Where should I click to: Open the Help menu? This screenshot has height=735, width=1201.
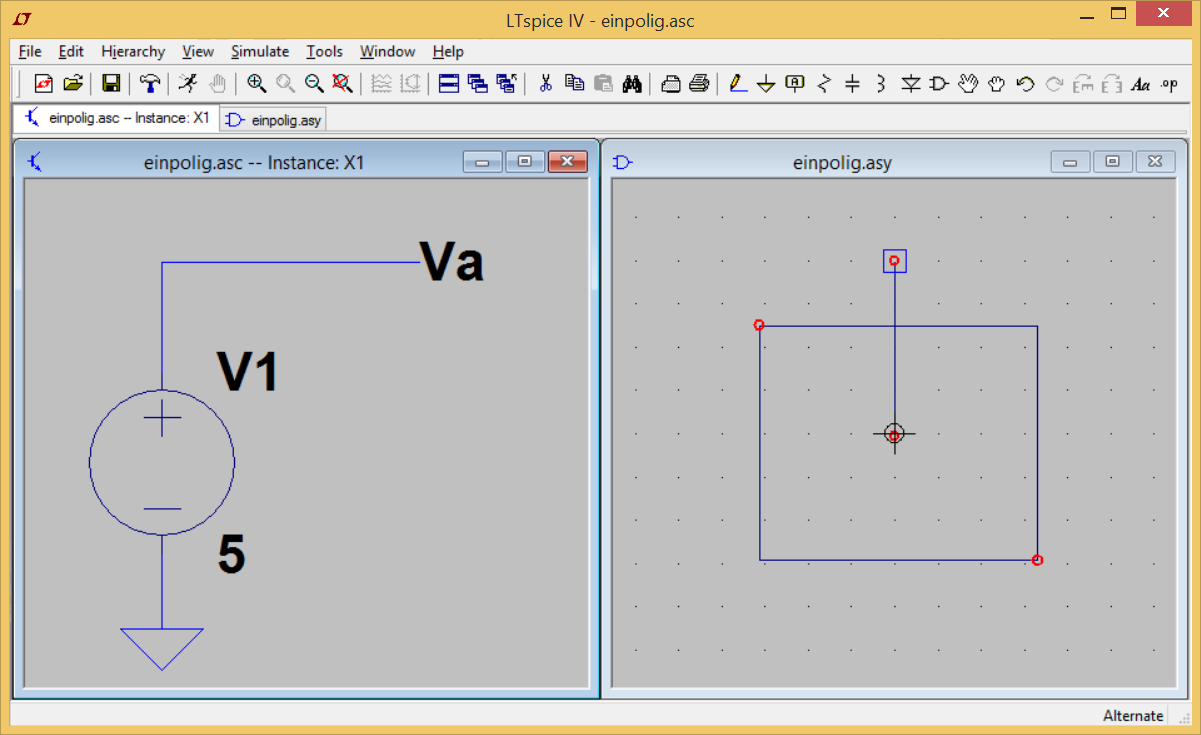click(x=448, y=52)
